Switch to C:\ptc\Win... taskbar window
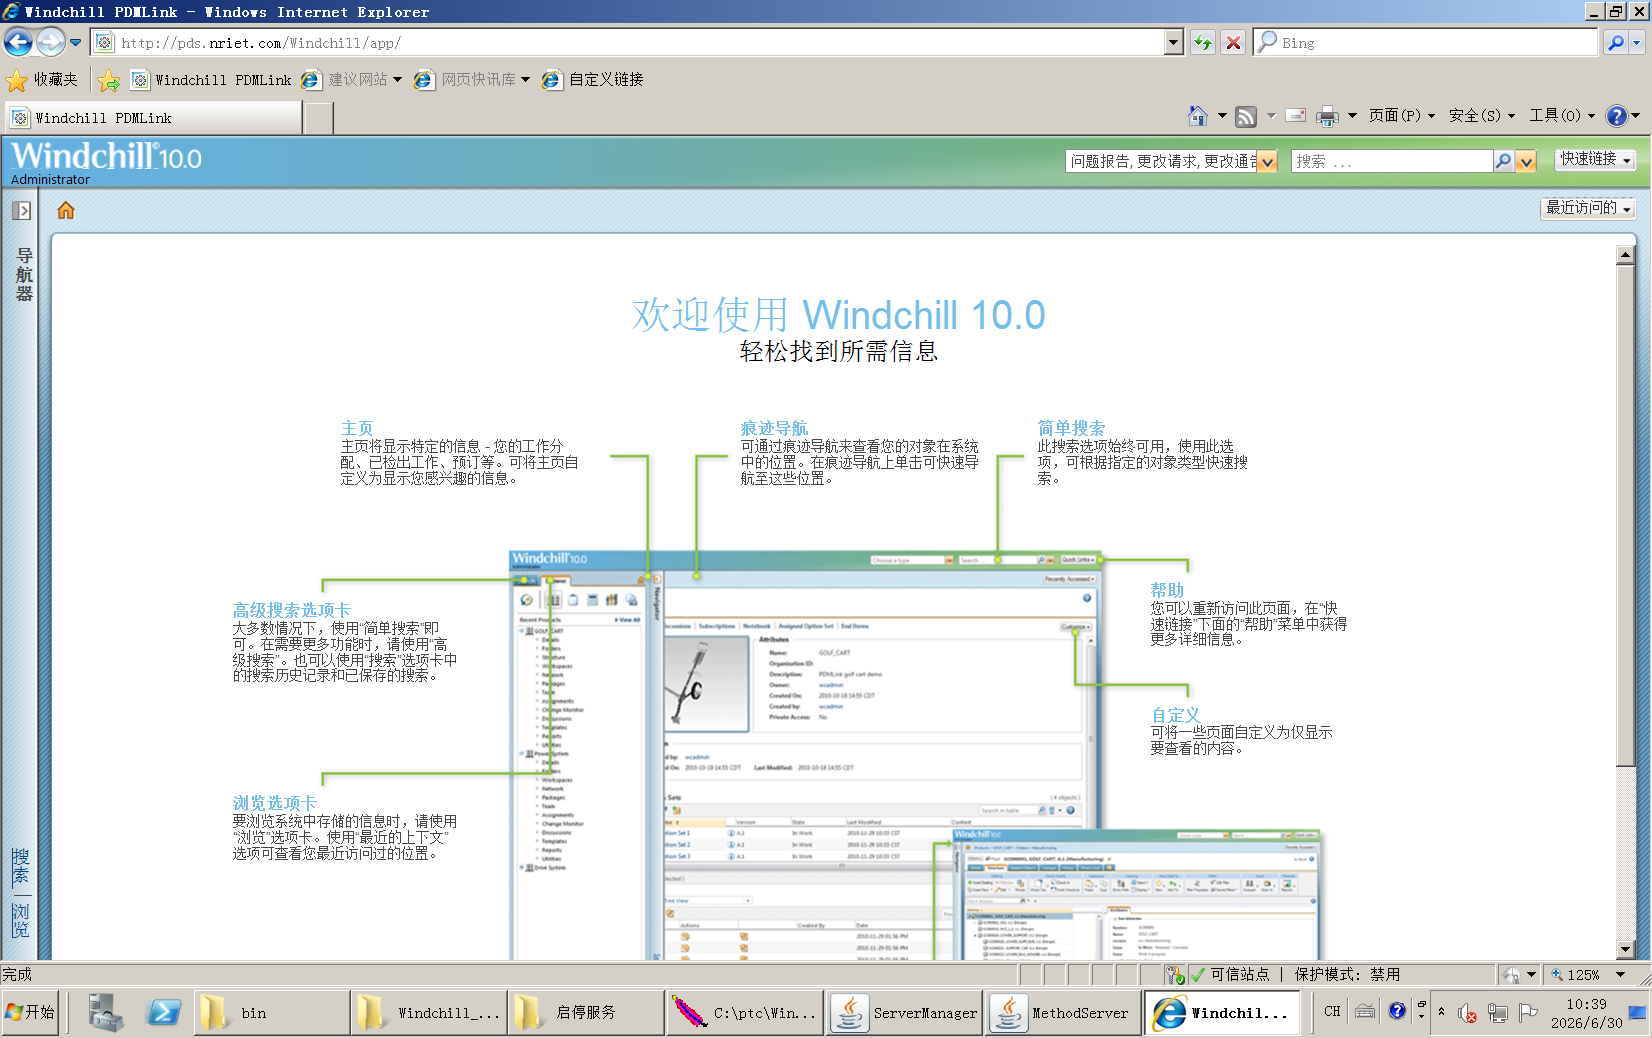Image resolution: width=1652 pixels, height=1038 pixels. pos(746,1013)
